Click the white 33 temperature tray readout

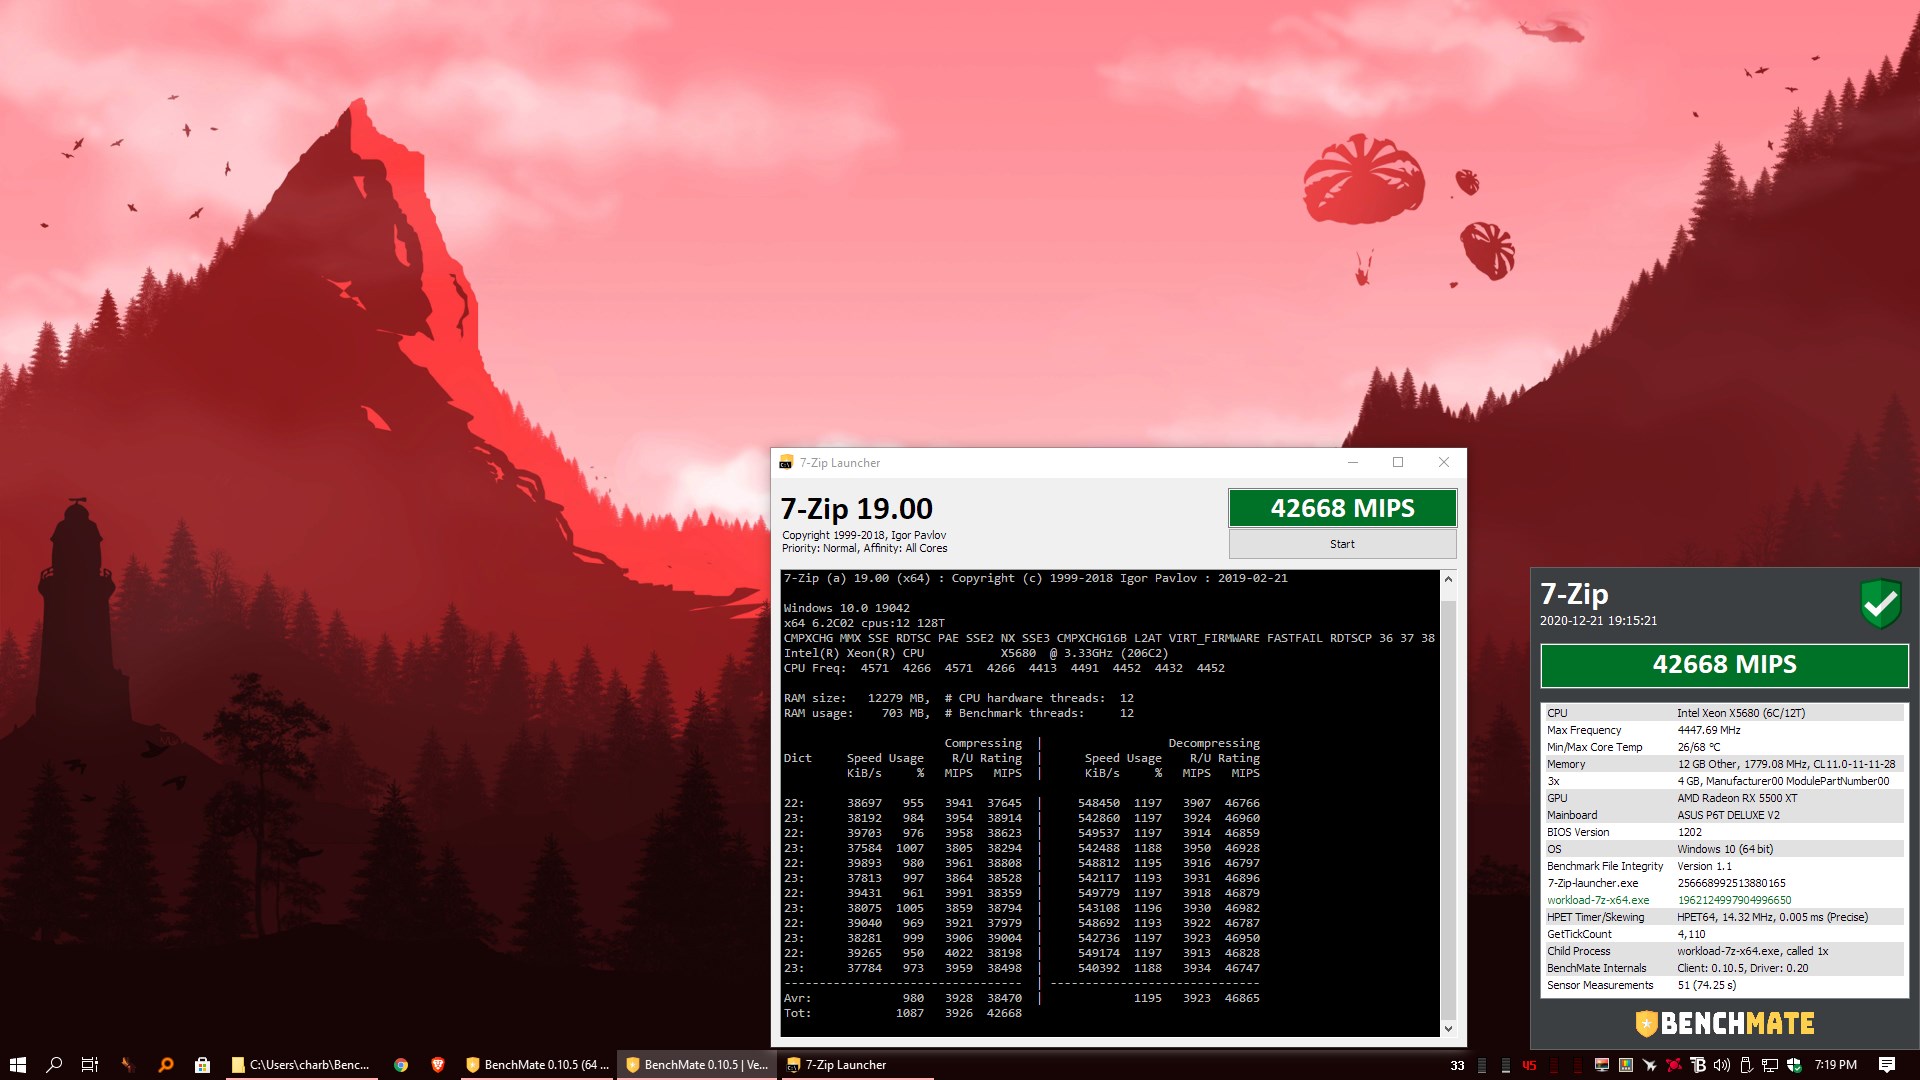point(1457,1065)
